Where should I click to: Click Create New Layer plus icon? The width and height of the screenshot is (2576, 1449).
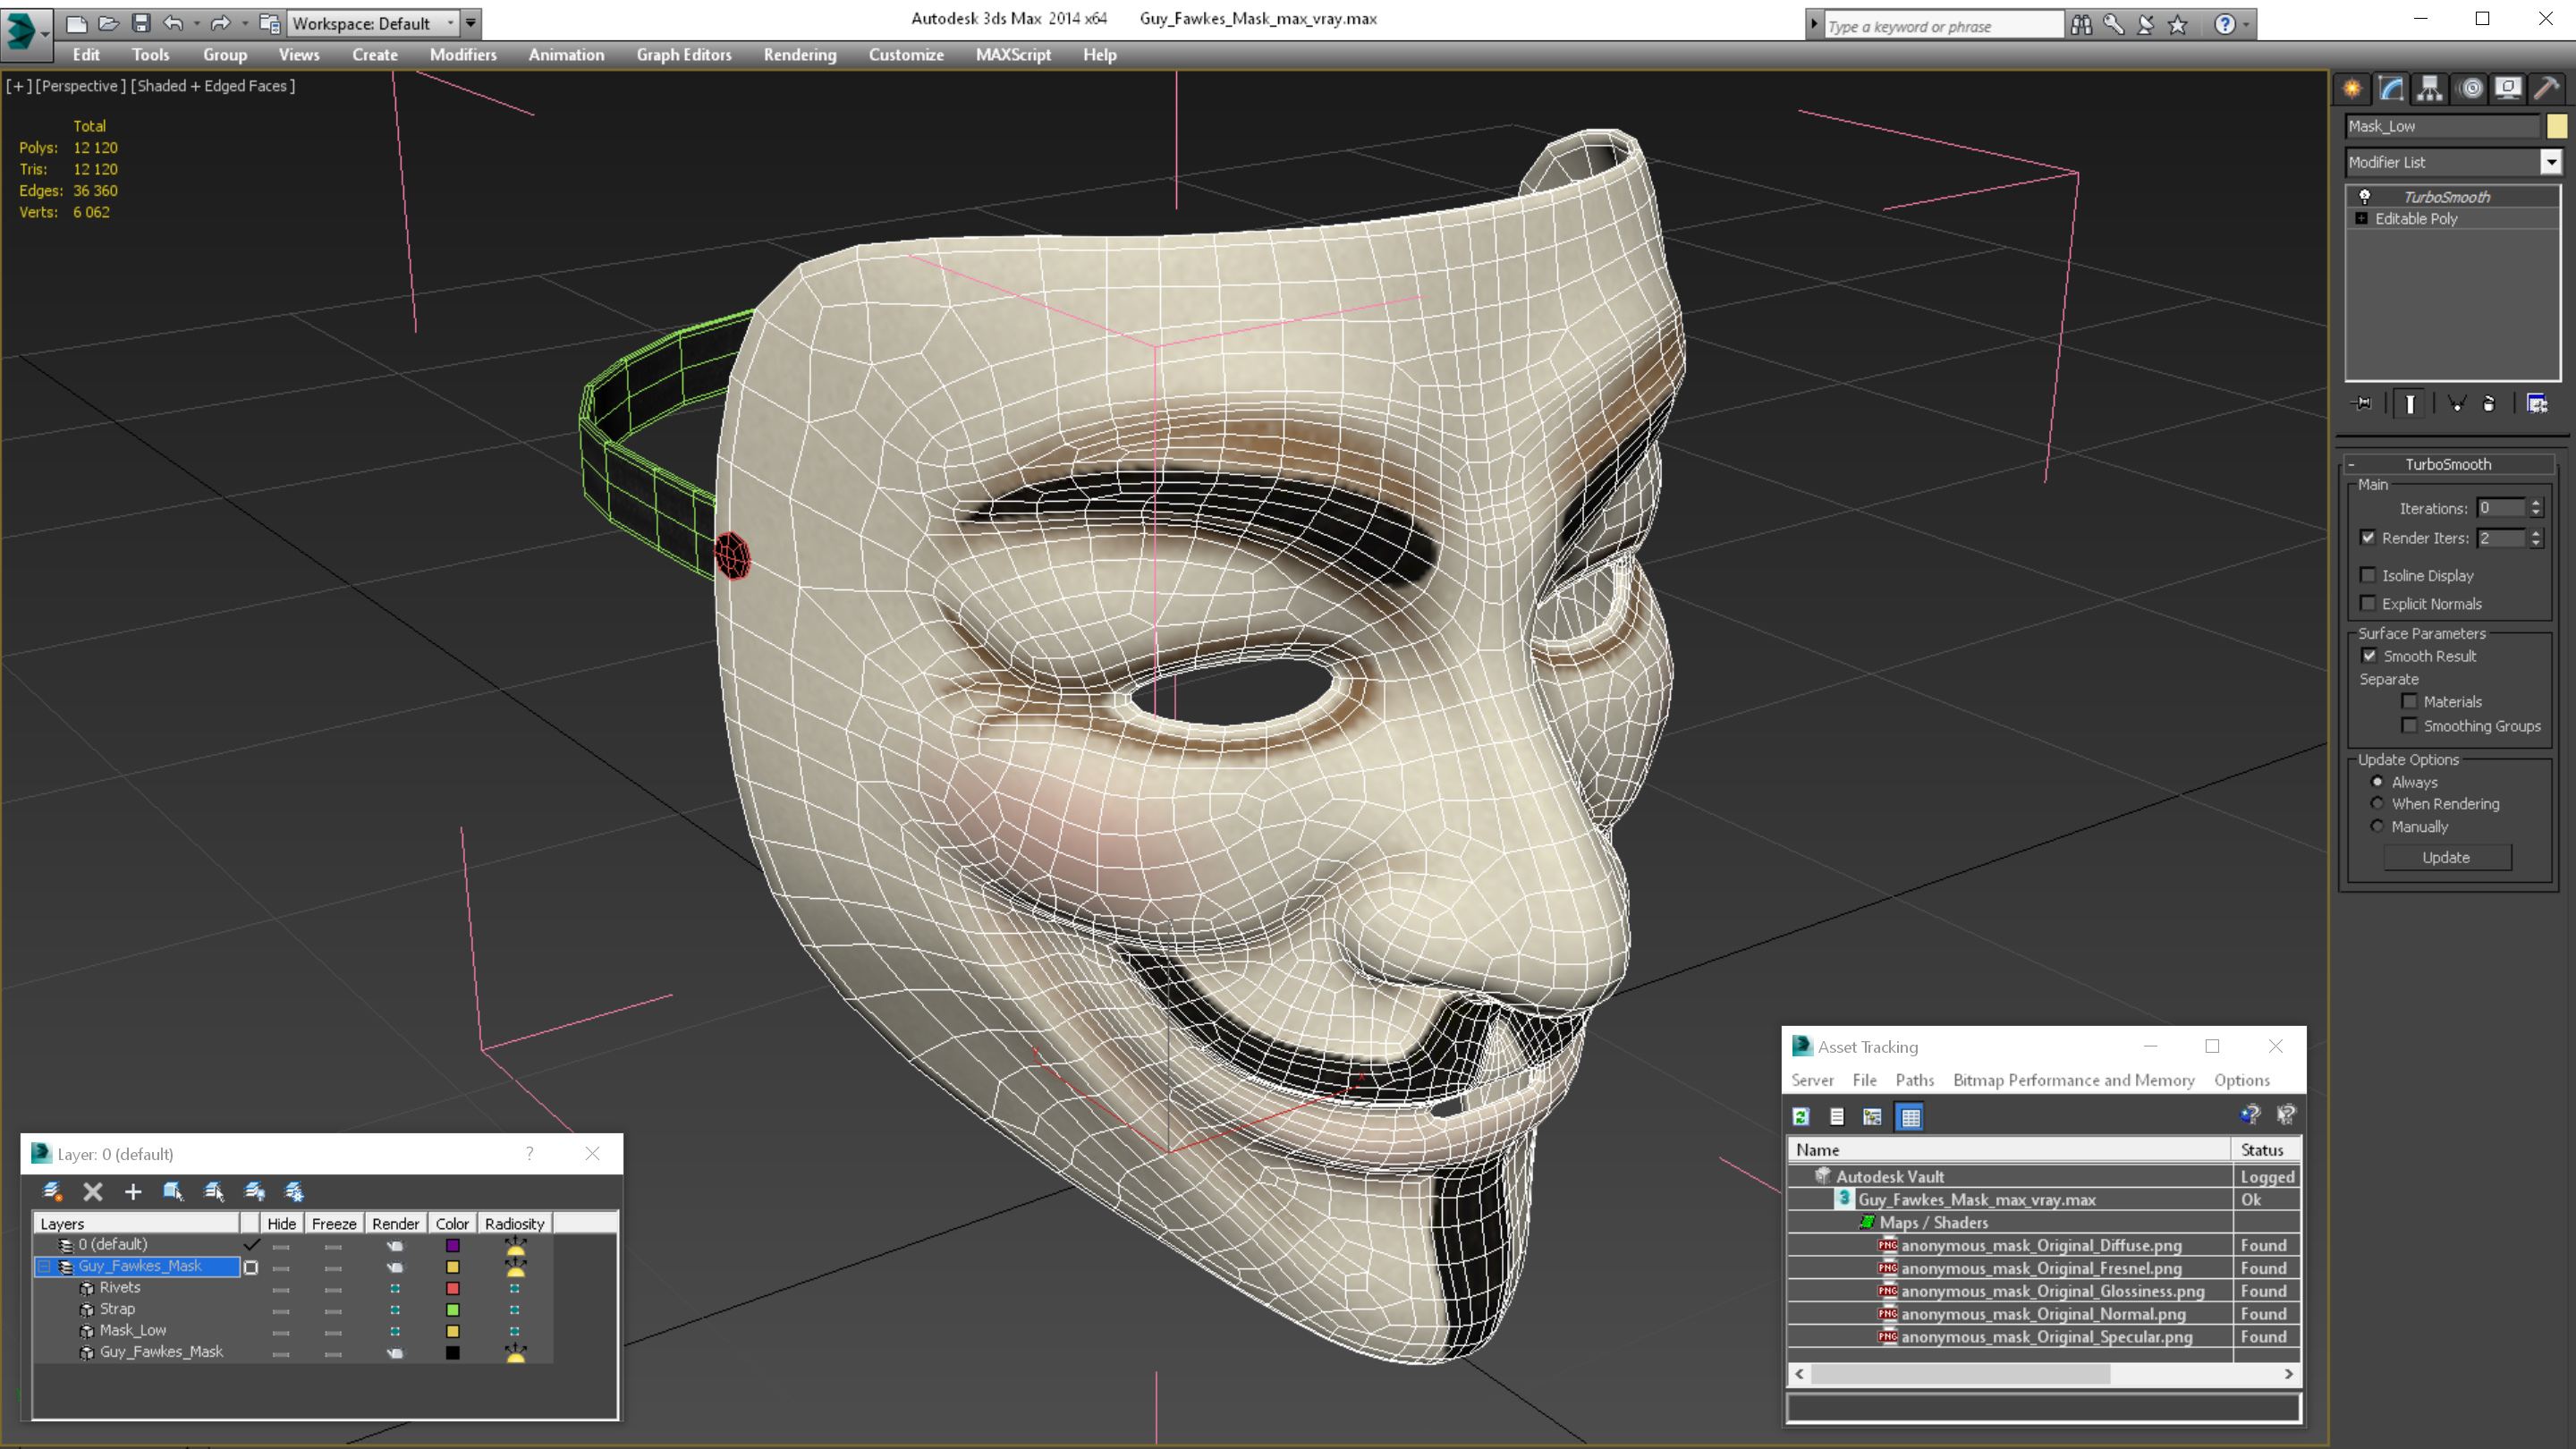click(x=133, y=1191)
